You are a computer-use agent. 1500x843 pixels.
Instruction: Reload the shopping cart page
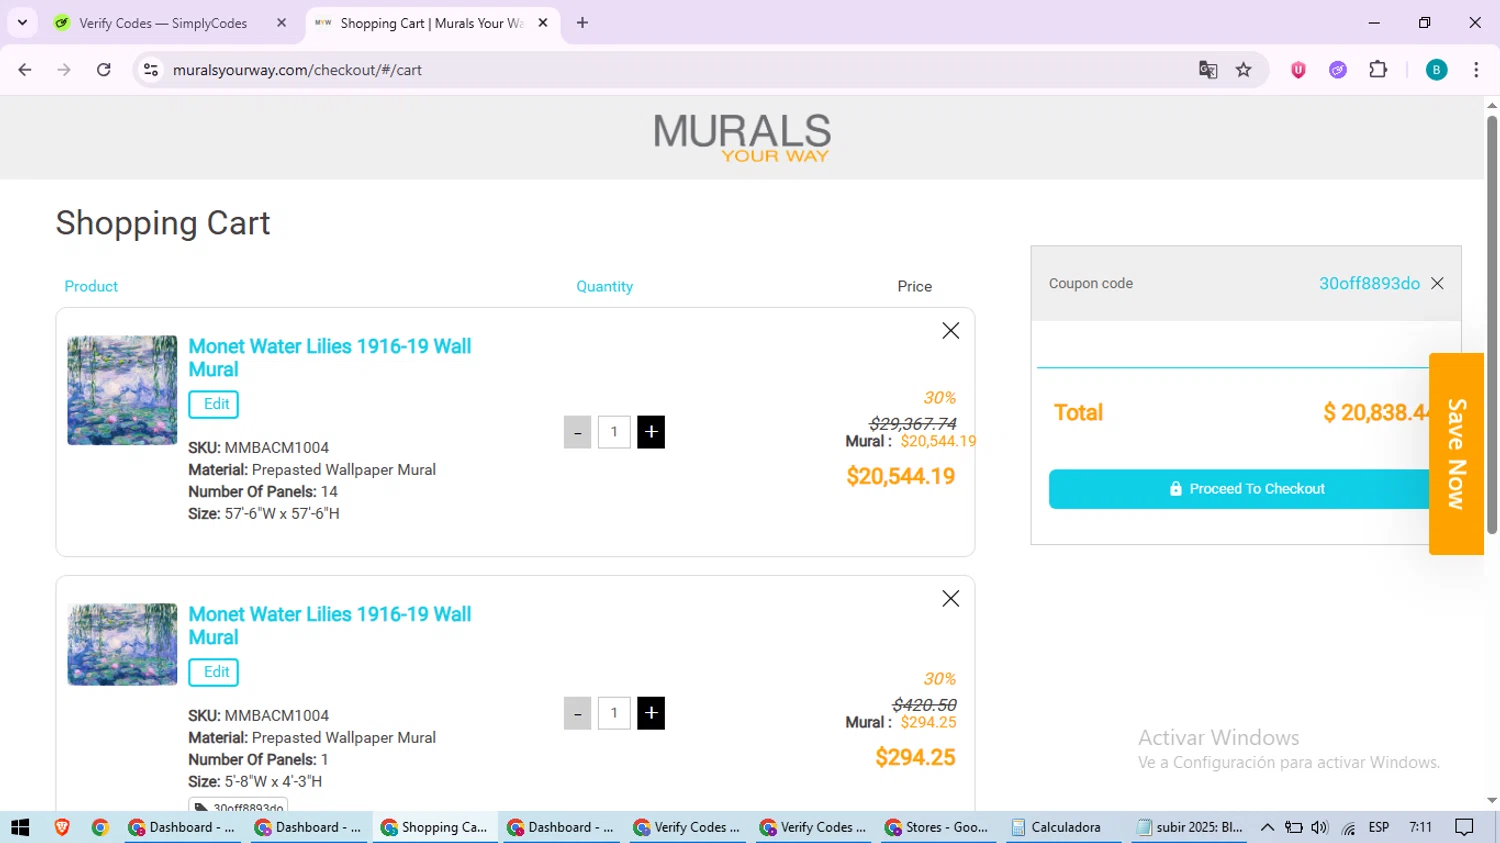[x=104, y=70]
